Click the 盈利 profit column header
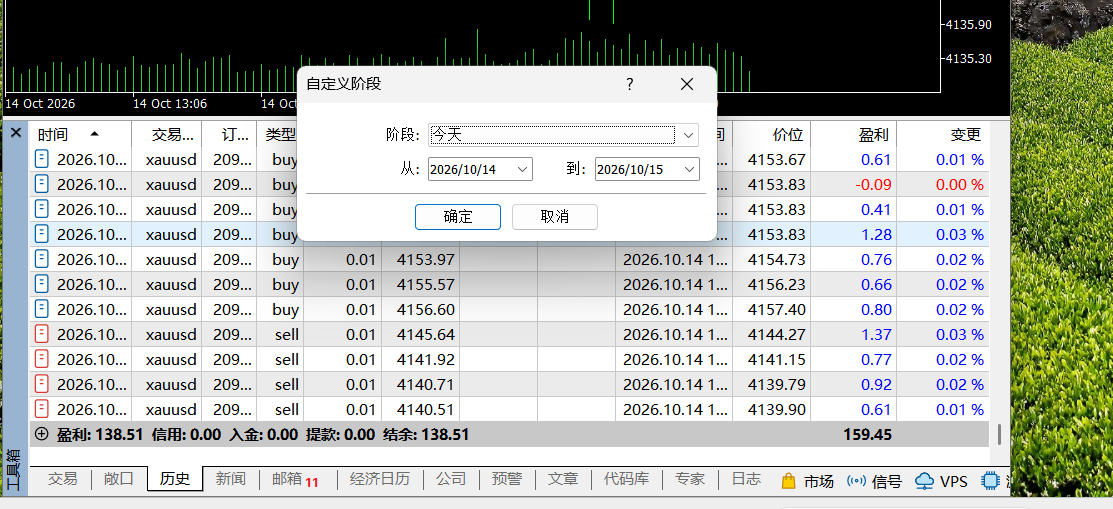Viewport: 1113px width, 509px height. point(854,134)
